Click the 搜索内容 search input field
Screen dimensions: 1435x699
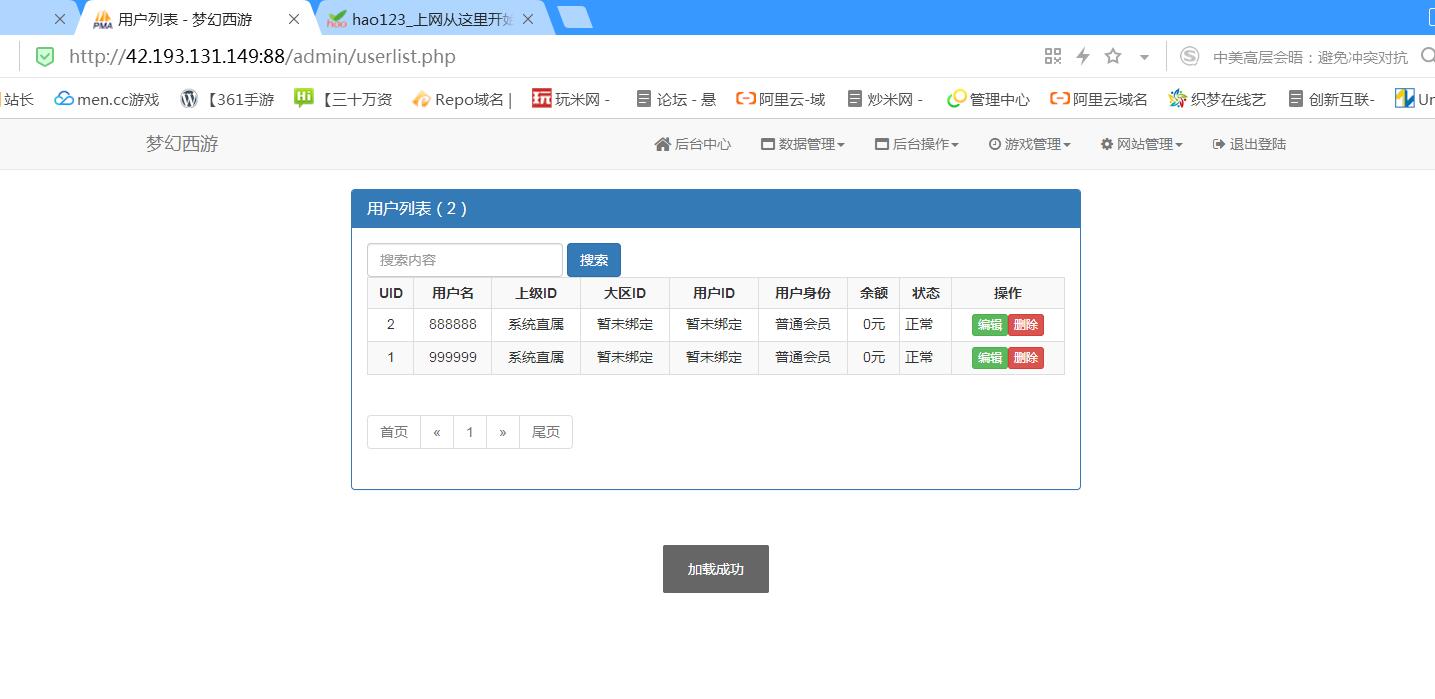coord(465,260)
